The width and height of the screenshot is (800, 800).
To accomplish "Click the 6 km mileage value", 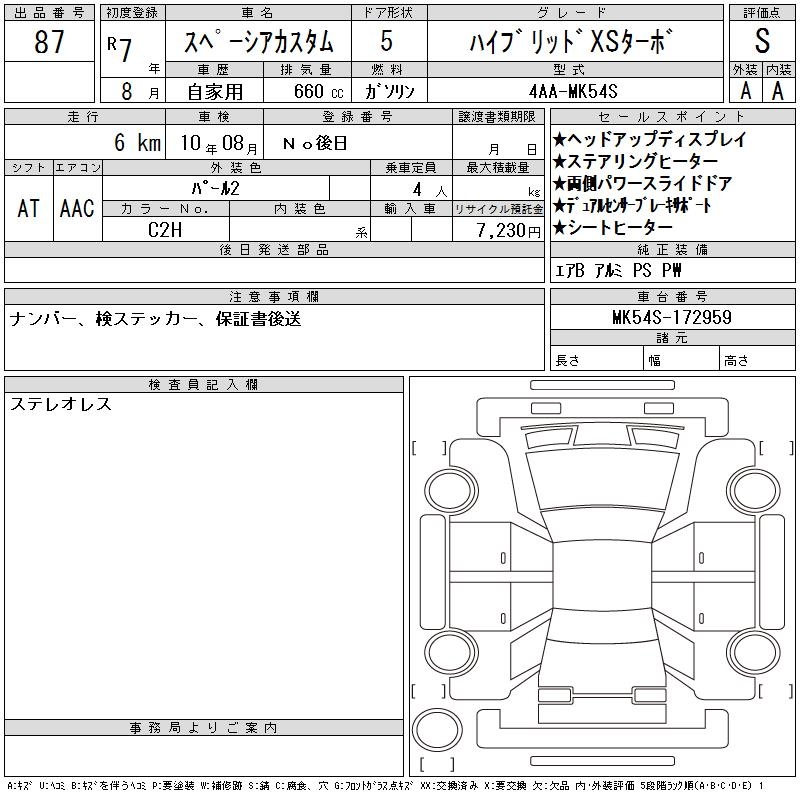I will coord(136,143).
